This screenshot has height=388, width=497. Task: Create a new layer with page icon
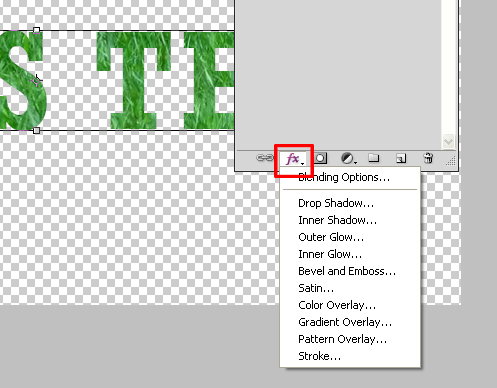click(x=401, y=158)
